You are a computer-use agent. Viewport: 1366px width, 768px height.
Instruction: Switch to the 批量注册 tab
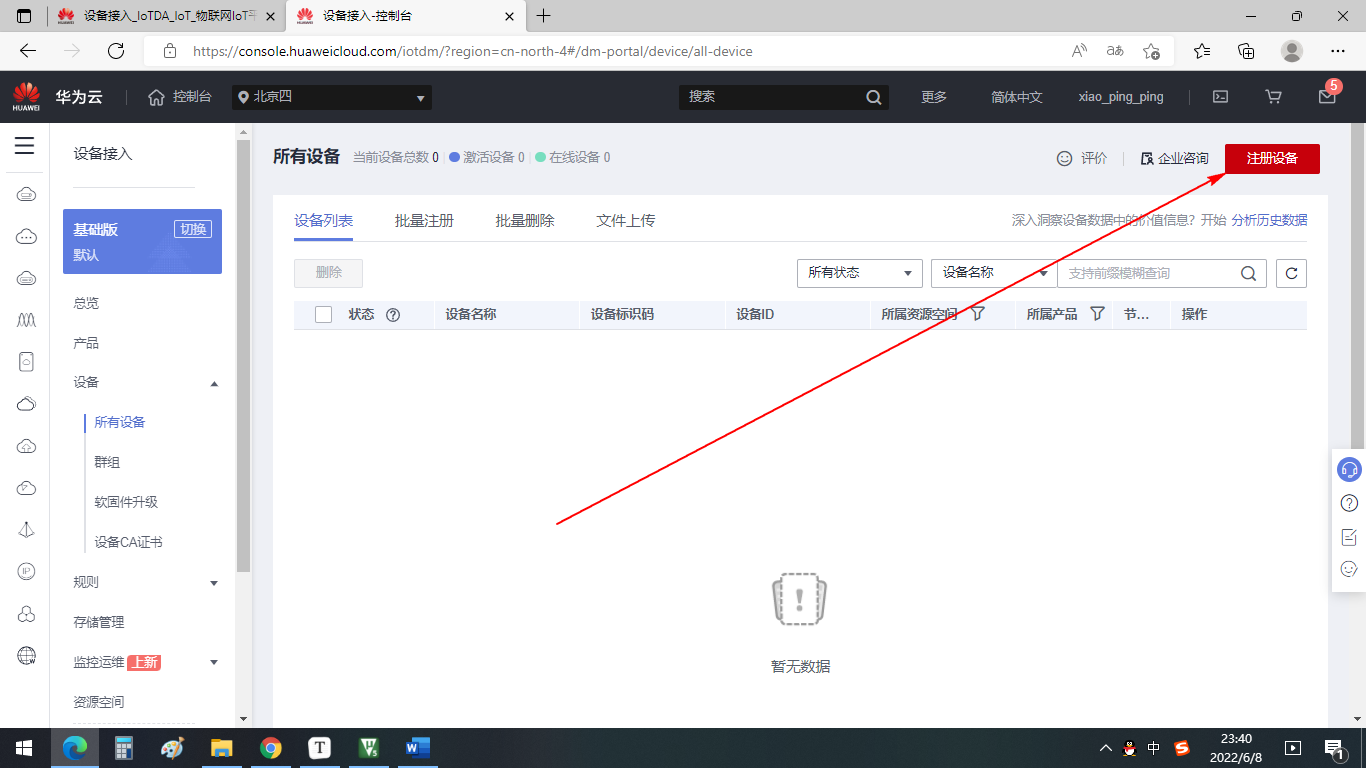coord(424,220)
